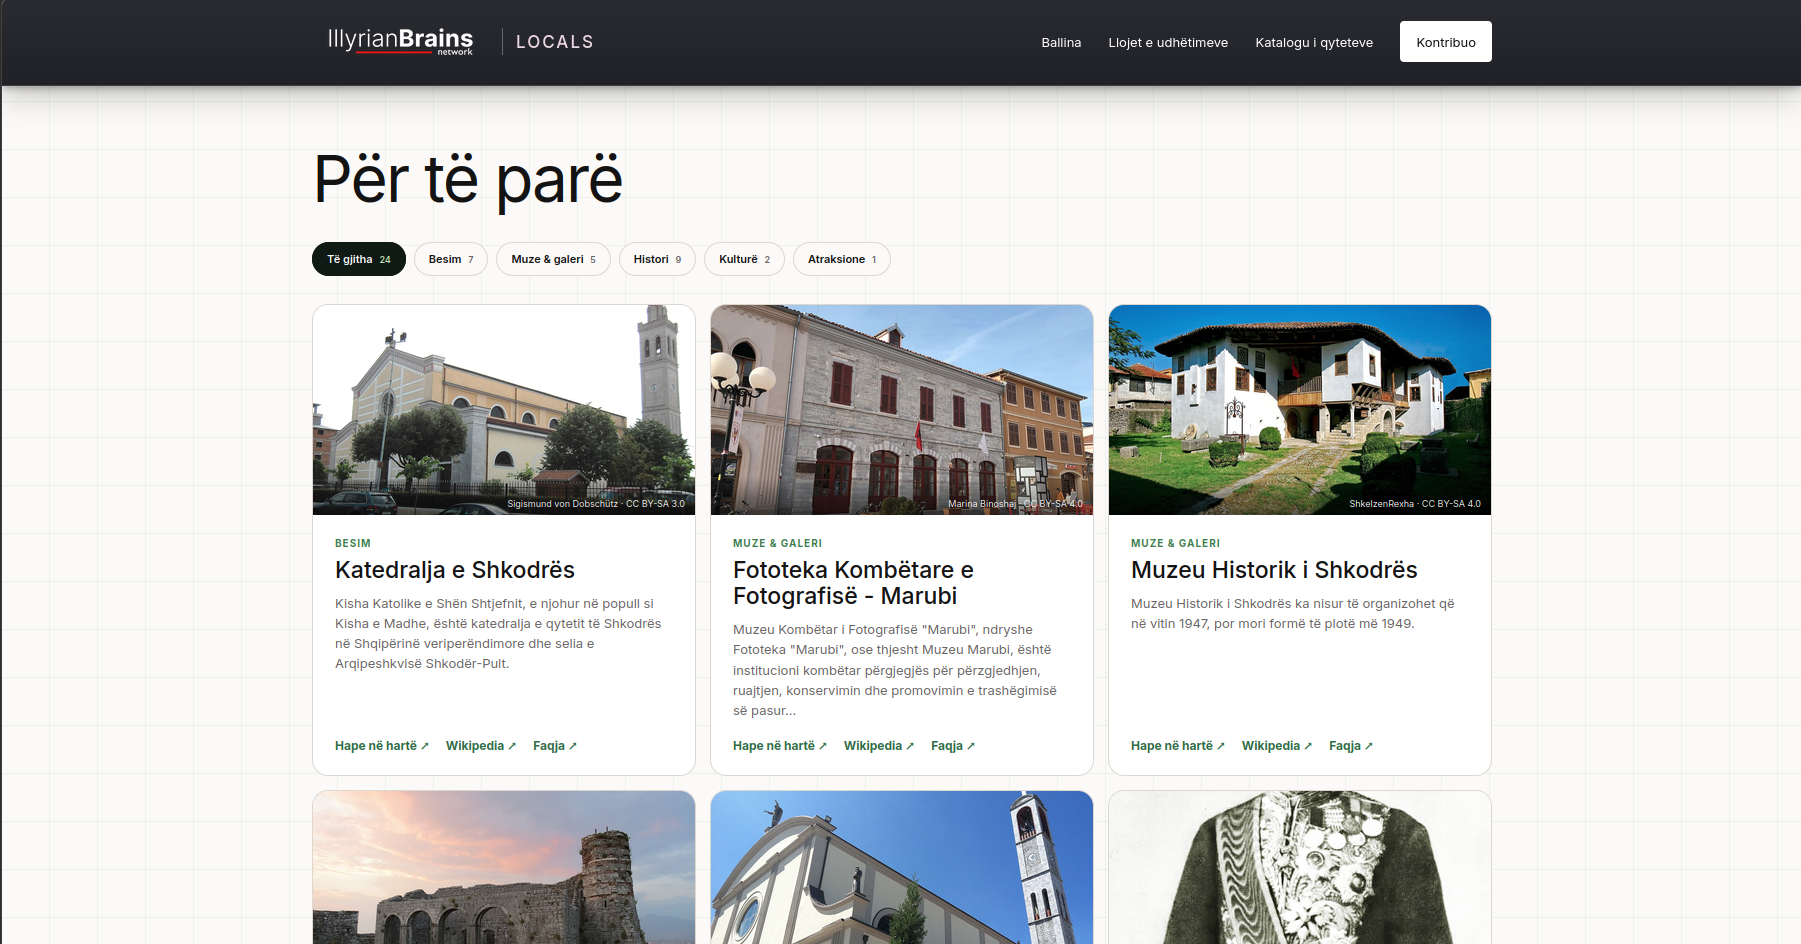The height and width of the screenshot is (944, 1801).
Task: Open Fototeka Marubi on the map
Action: tap(780, 746)
